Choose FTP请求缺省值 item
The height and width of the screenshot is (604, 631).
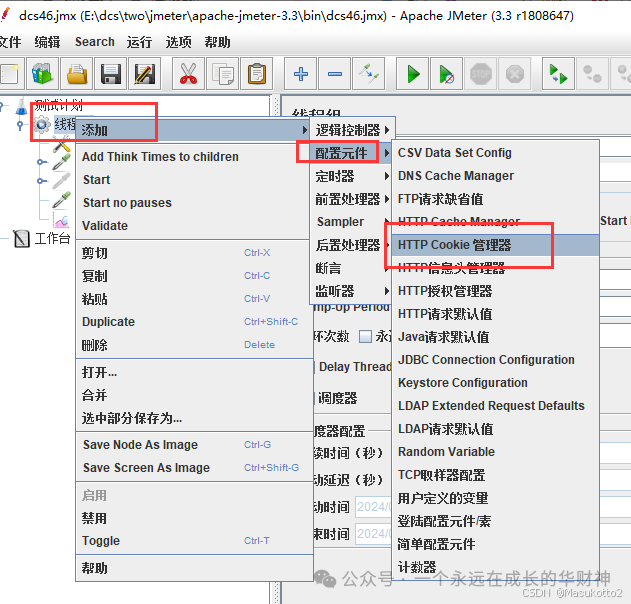[495, 199]
